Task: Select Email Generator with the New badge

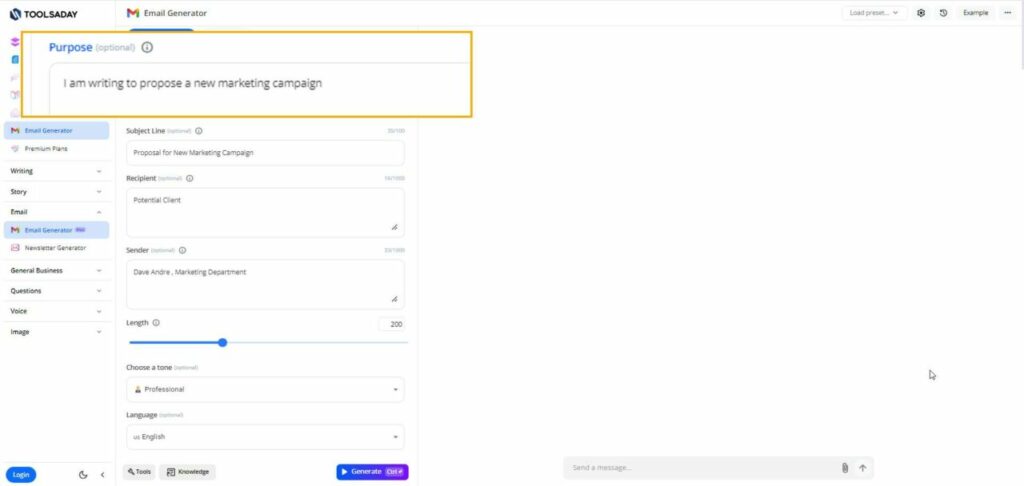Action: pyautogui.click(x=57, y=230)
